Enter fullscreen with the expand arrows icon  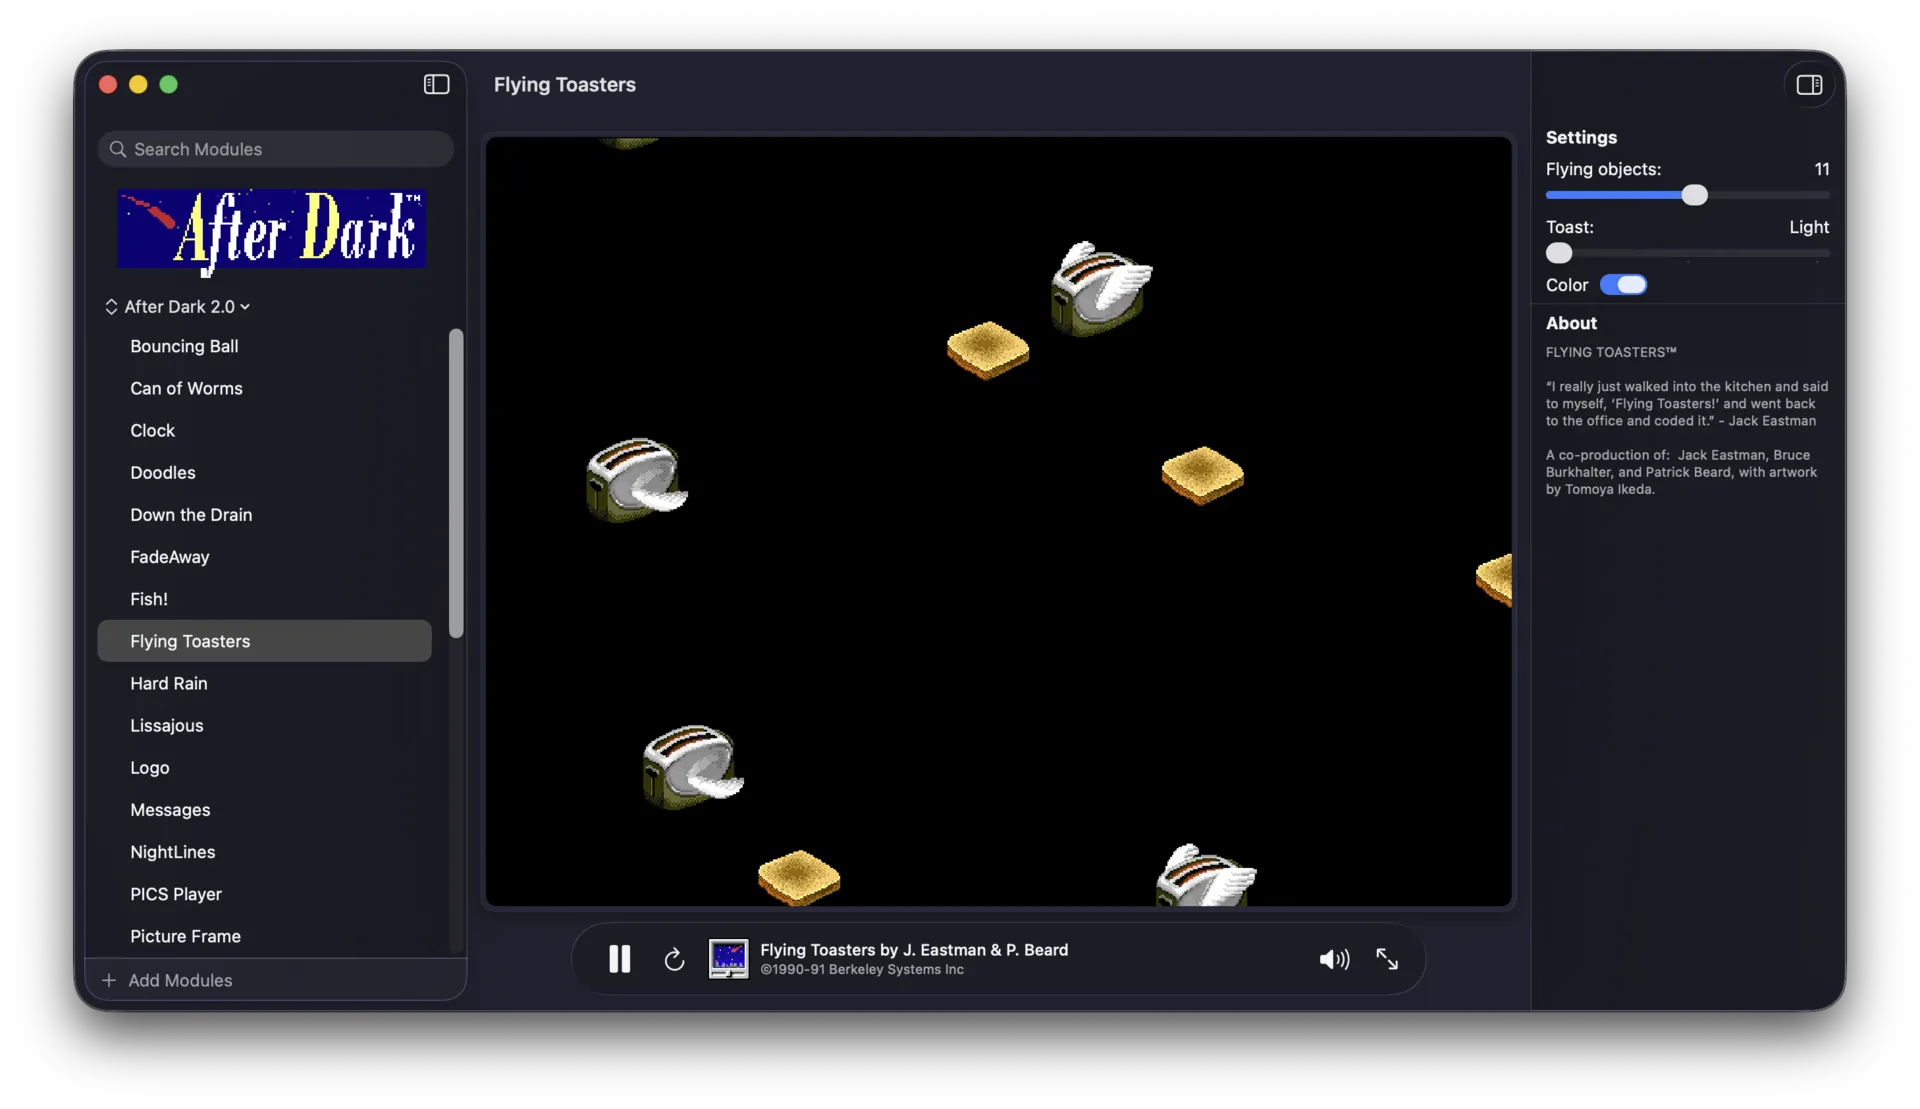[1387, 959]
